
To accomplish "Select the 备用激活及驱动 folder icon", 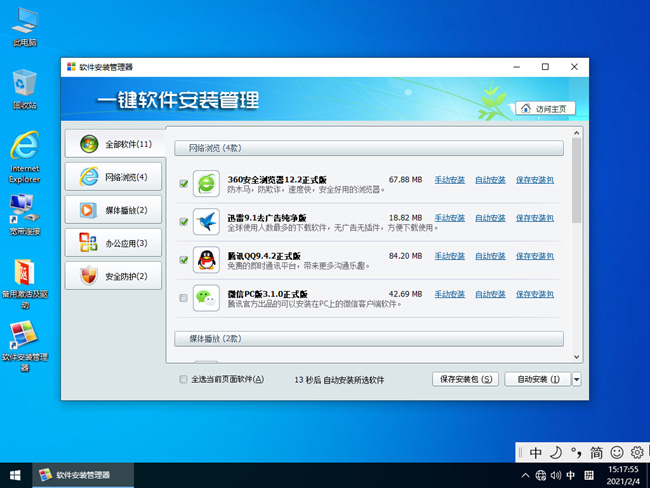I will (25, 284).
